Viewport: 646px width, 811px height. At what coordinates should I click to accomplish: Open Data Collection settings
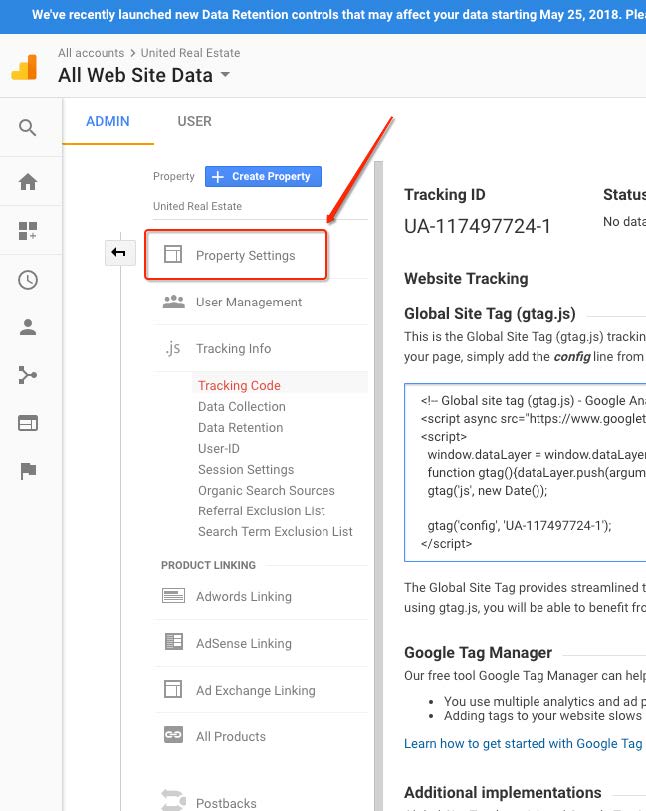[242, 407]
